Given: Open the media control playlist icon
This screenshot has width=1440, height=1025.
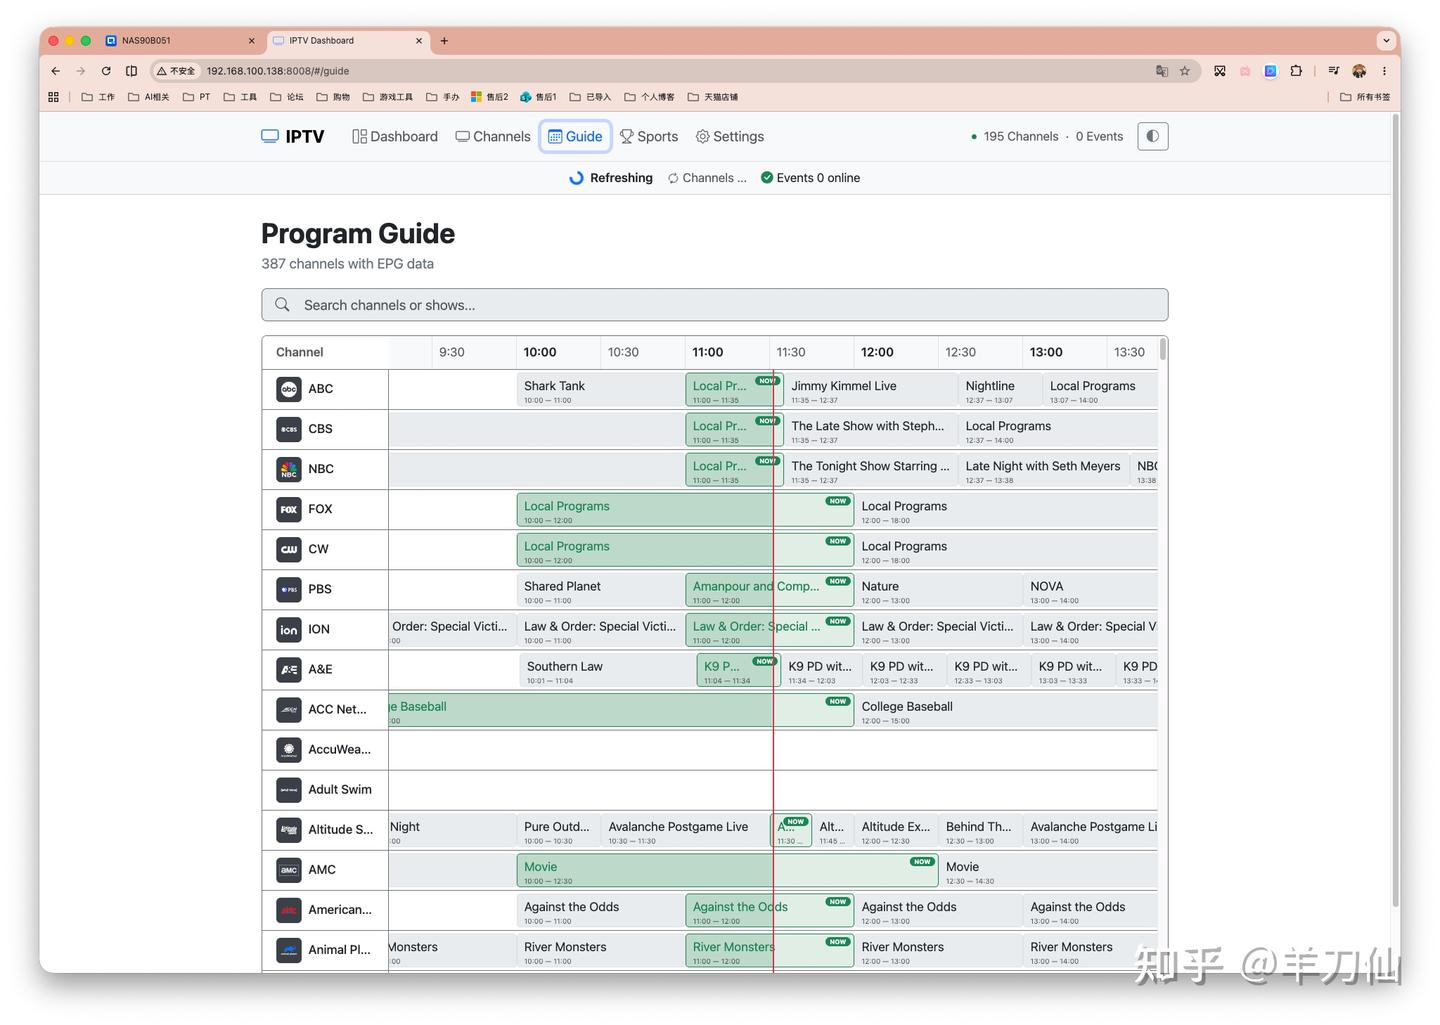Looking at the screenshot, I should 1333,71.
